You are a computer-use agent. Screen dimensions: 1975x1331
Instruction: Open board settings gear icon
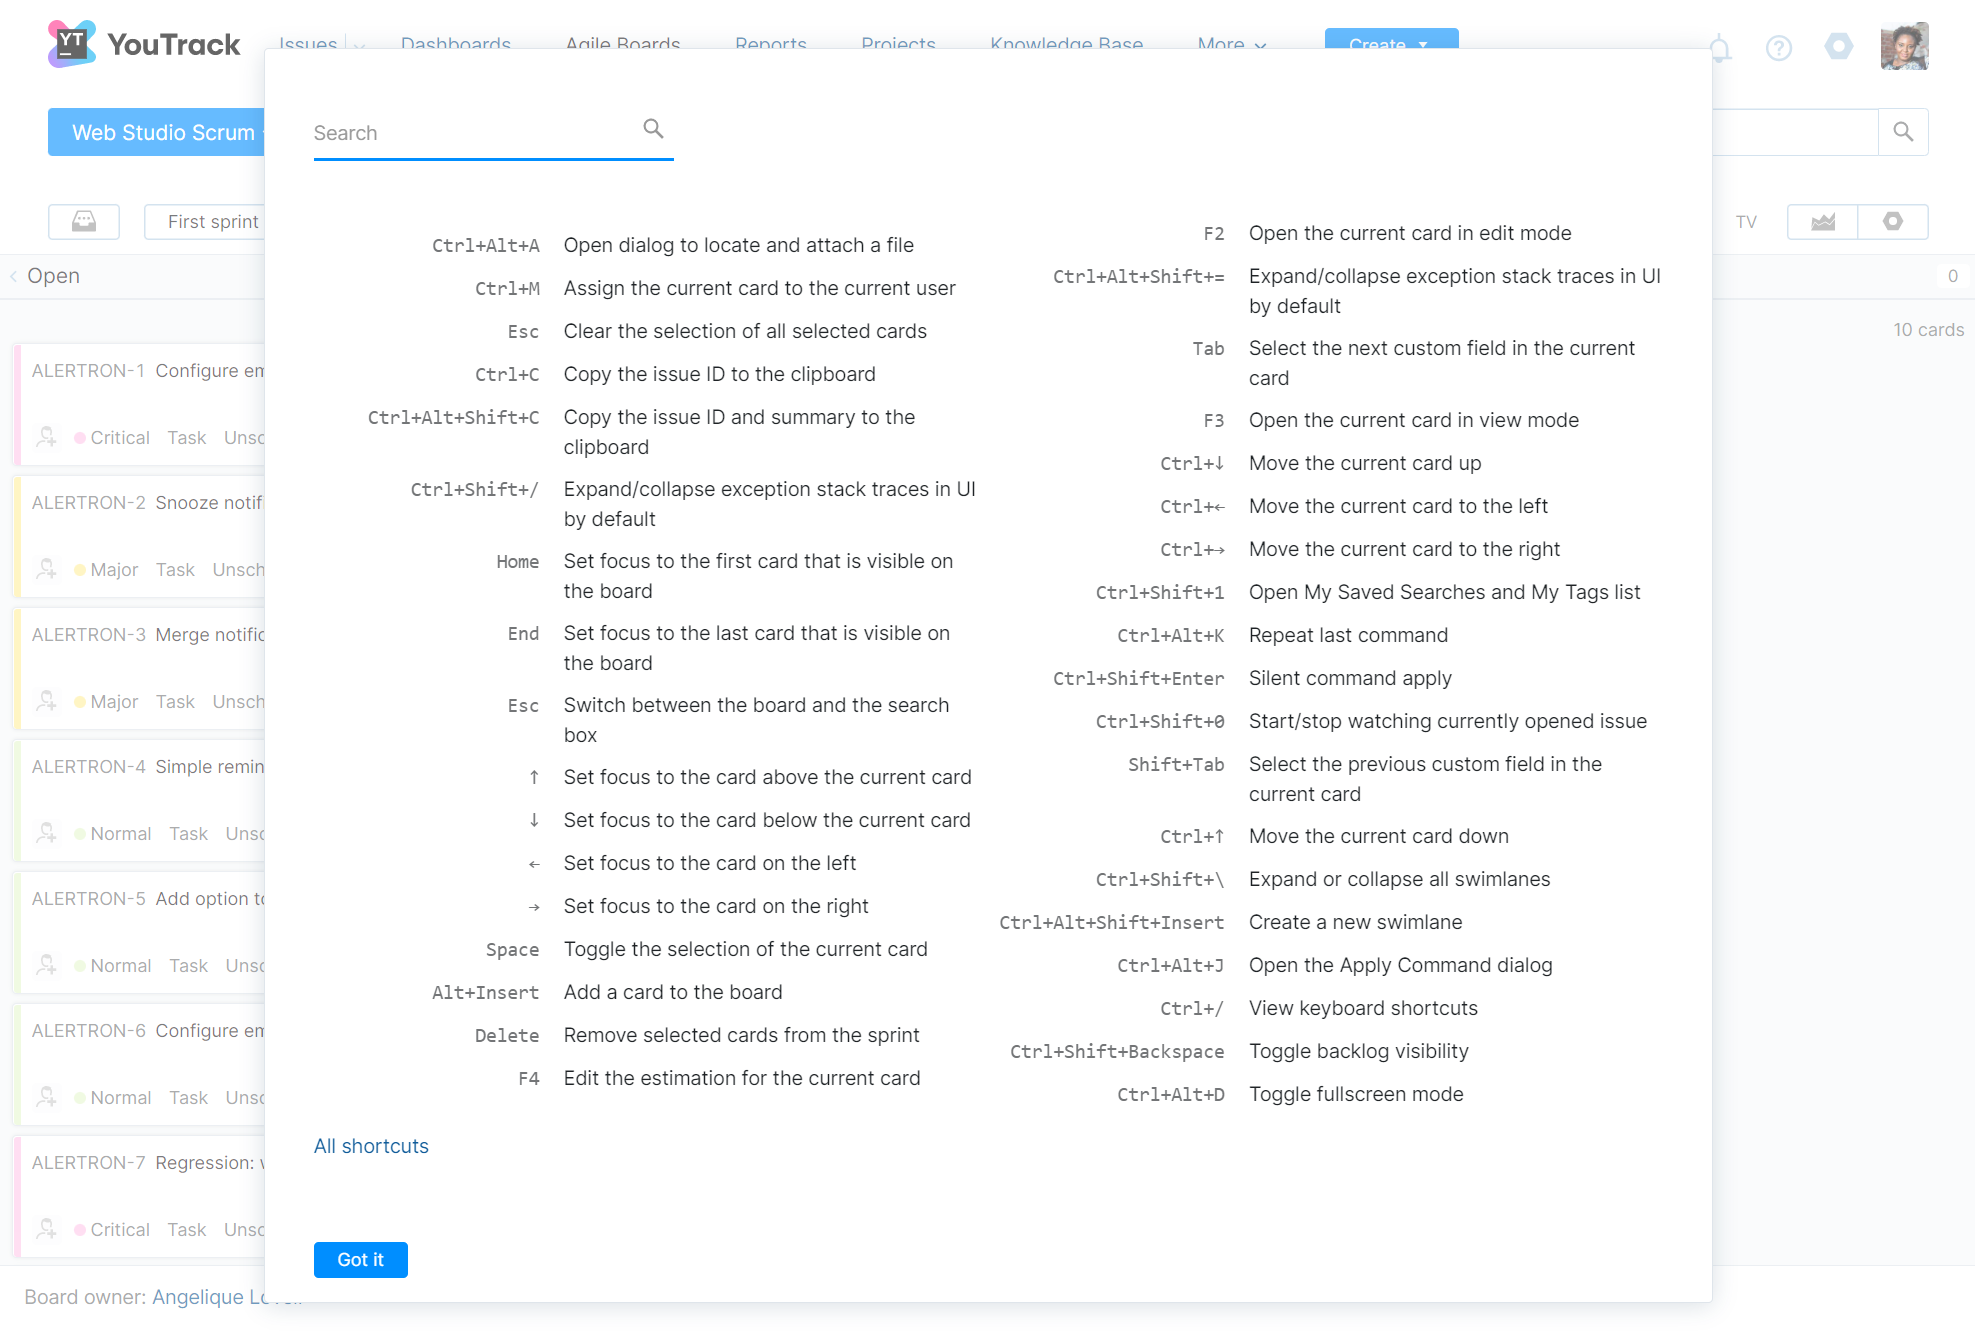(x=1892, y=222)
